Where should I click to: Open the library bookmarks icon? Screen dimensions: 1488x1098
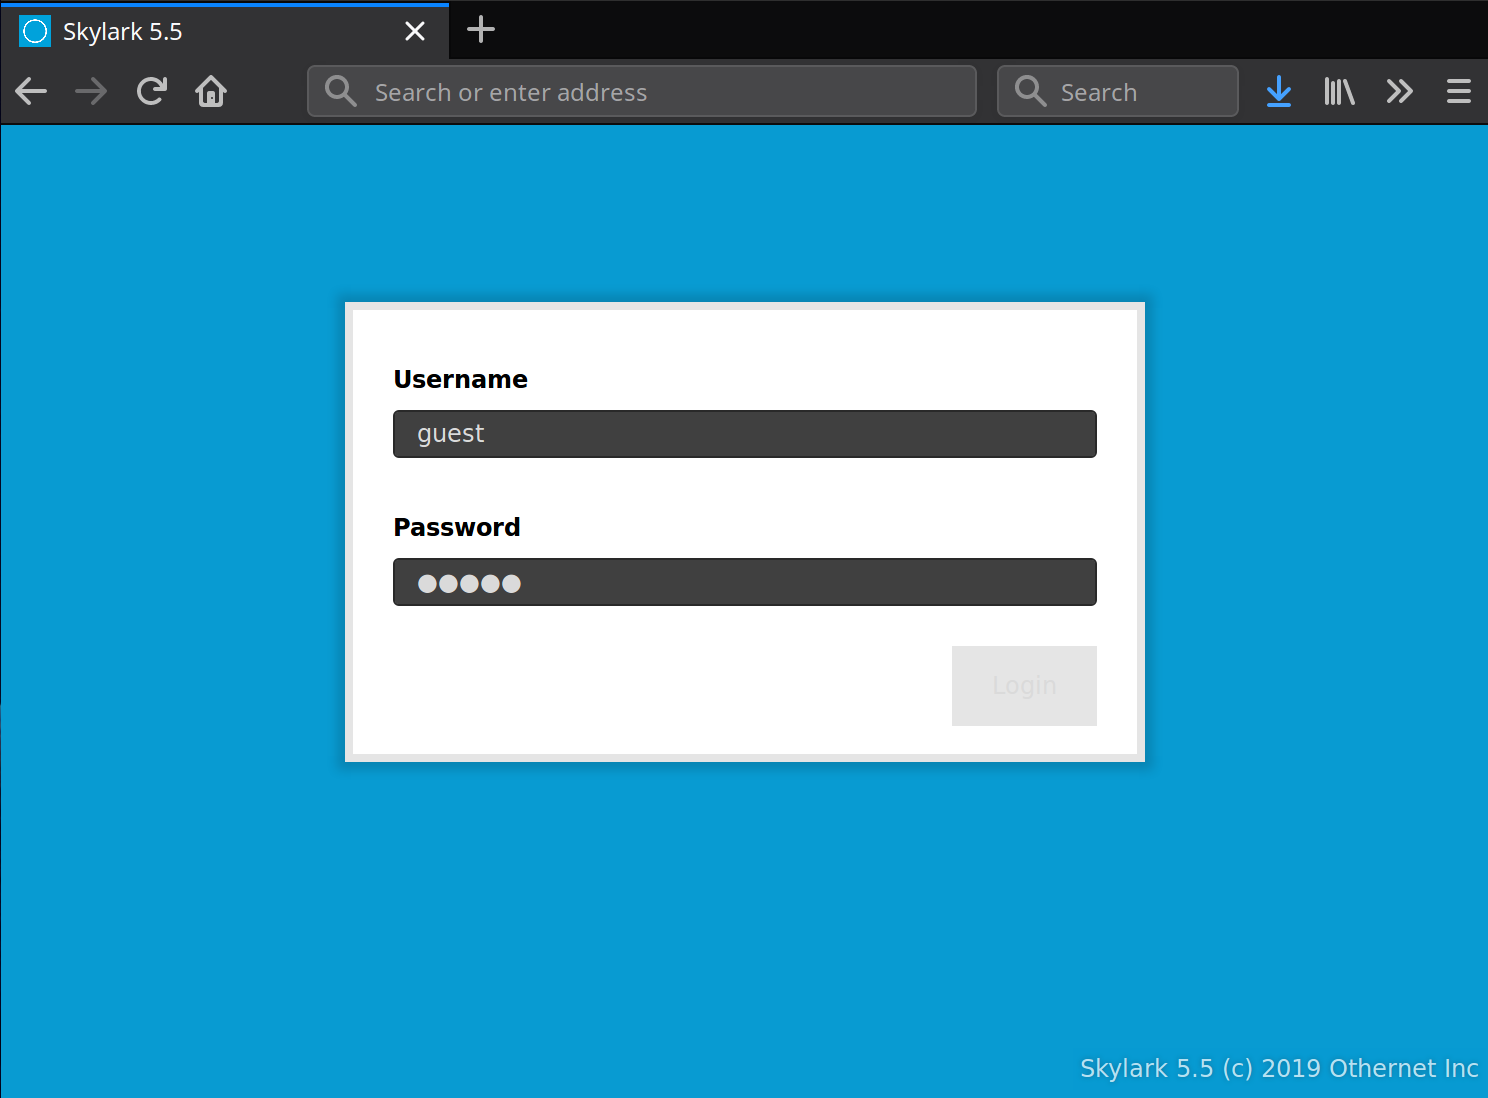1339,92
